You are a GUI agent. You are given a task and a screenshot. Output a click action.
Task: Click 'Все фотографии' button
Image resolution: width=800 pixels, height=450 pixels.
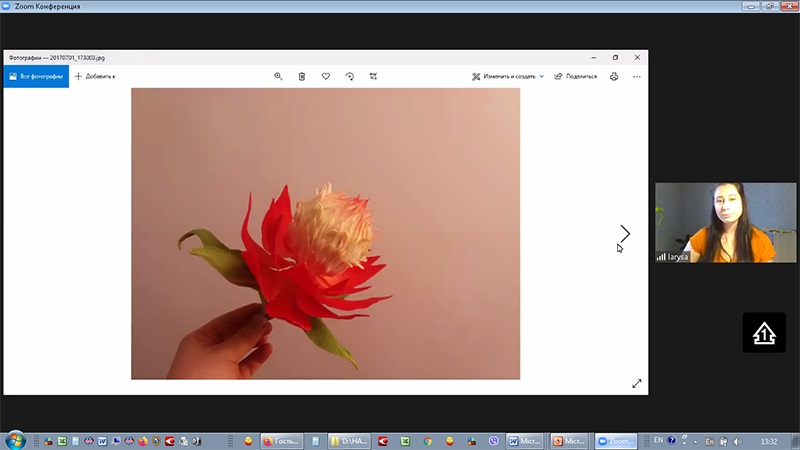(36, 76)
